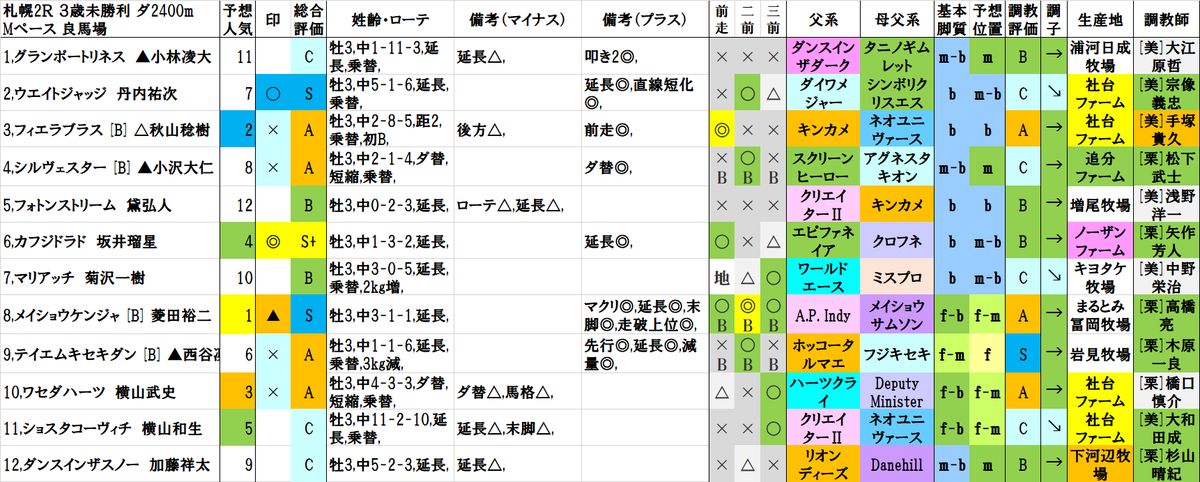Click breeder 追分ファーム cell
The image size is (1200, 482).
pyautogui.click(x=1102, y=167)
